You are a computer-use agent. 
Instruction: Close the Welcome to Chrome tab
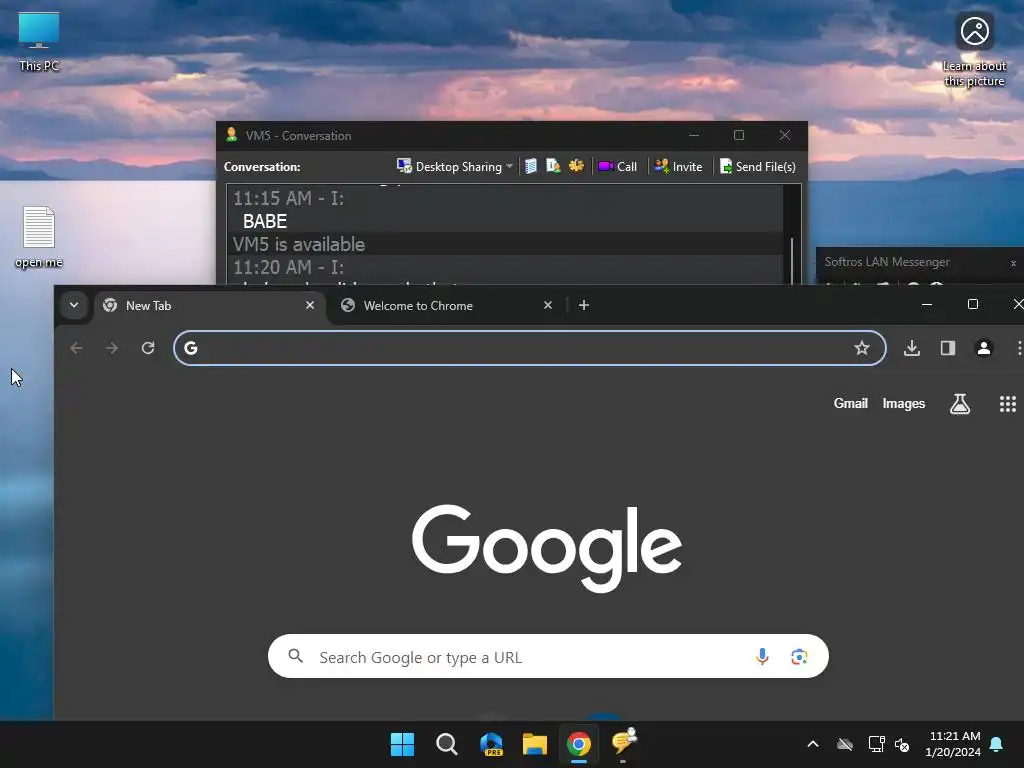click(548, 305)
